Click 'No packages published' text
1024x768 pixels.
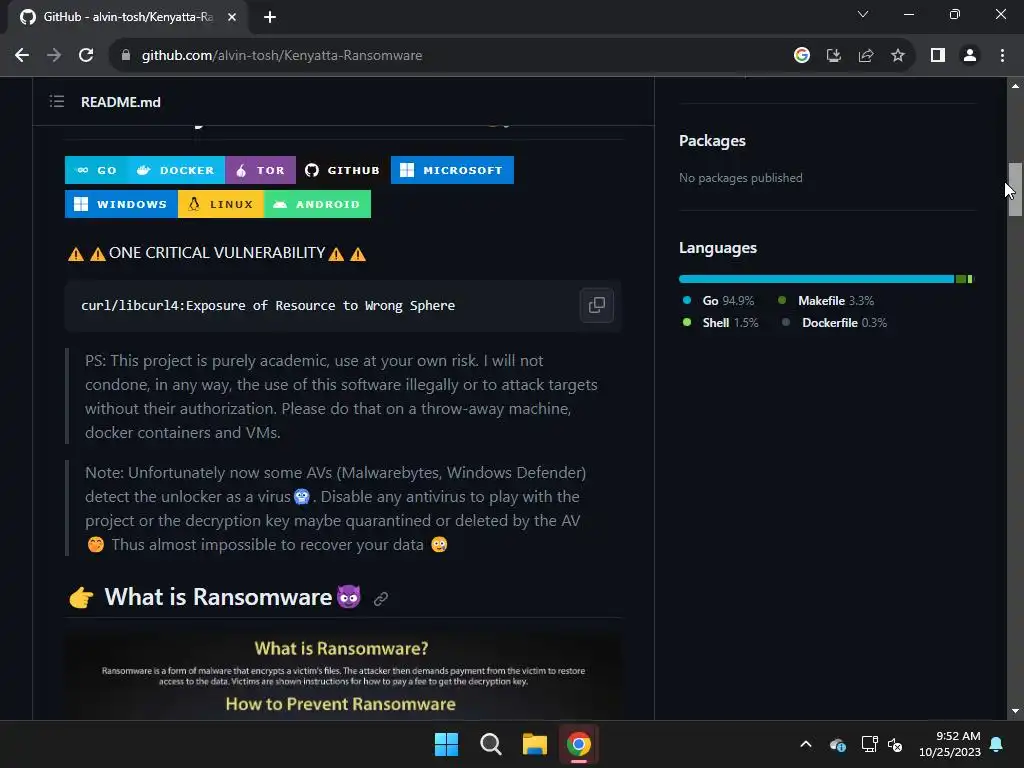tap(741, 178)
